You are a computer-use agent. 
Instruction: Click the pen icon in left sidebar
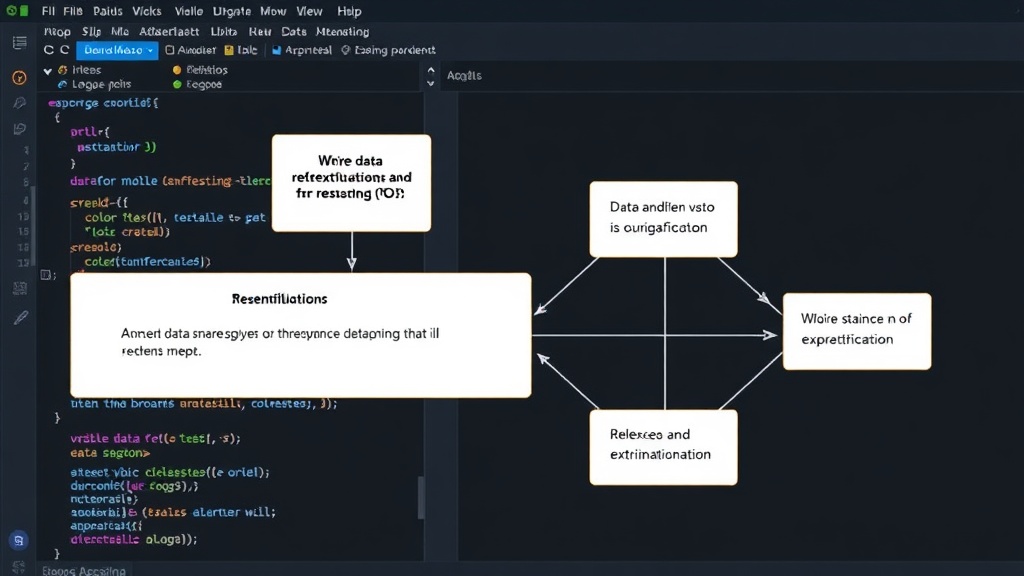[x=20, y=317]
